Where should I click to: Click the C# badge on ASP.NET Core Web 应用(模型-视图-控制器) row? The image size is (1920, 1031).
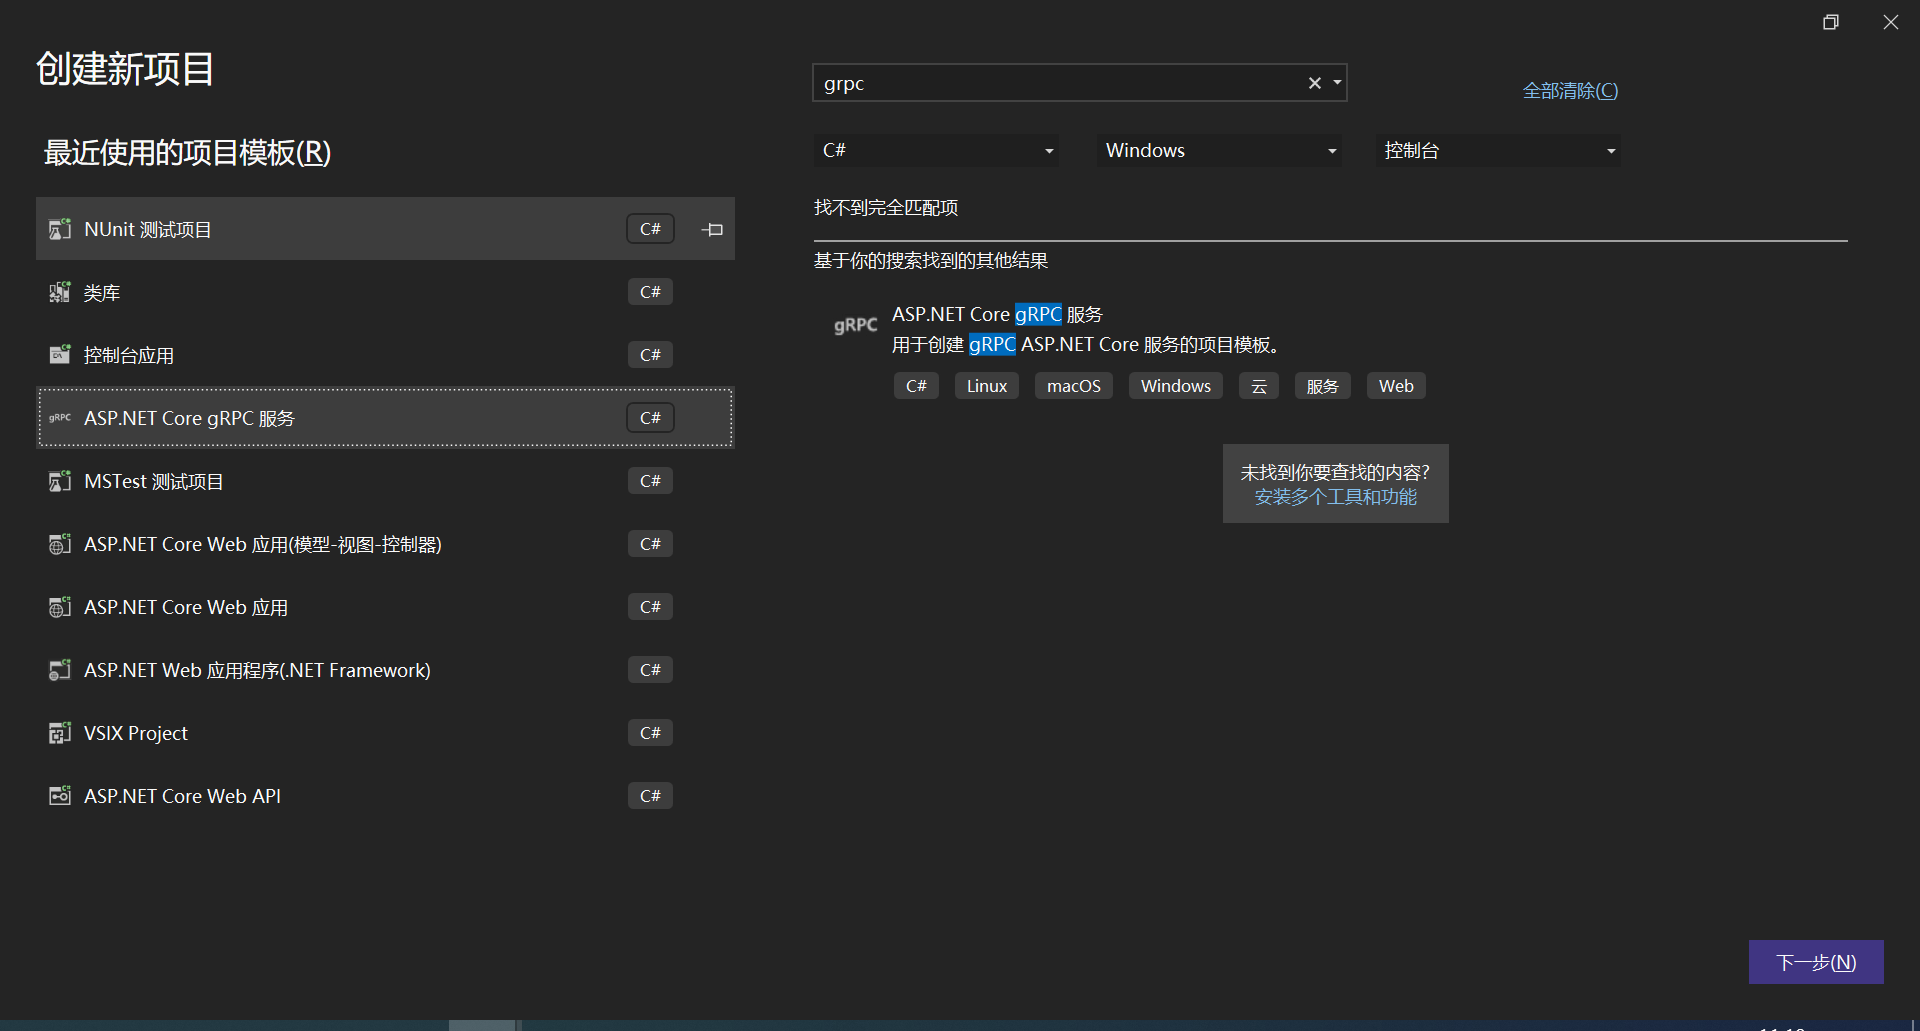click(650, 544)
